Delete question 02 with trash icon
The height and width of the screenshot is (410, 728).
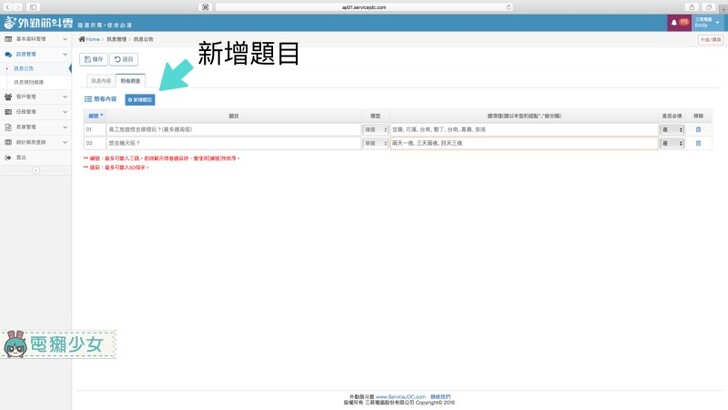click(698, 143)
